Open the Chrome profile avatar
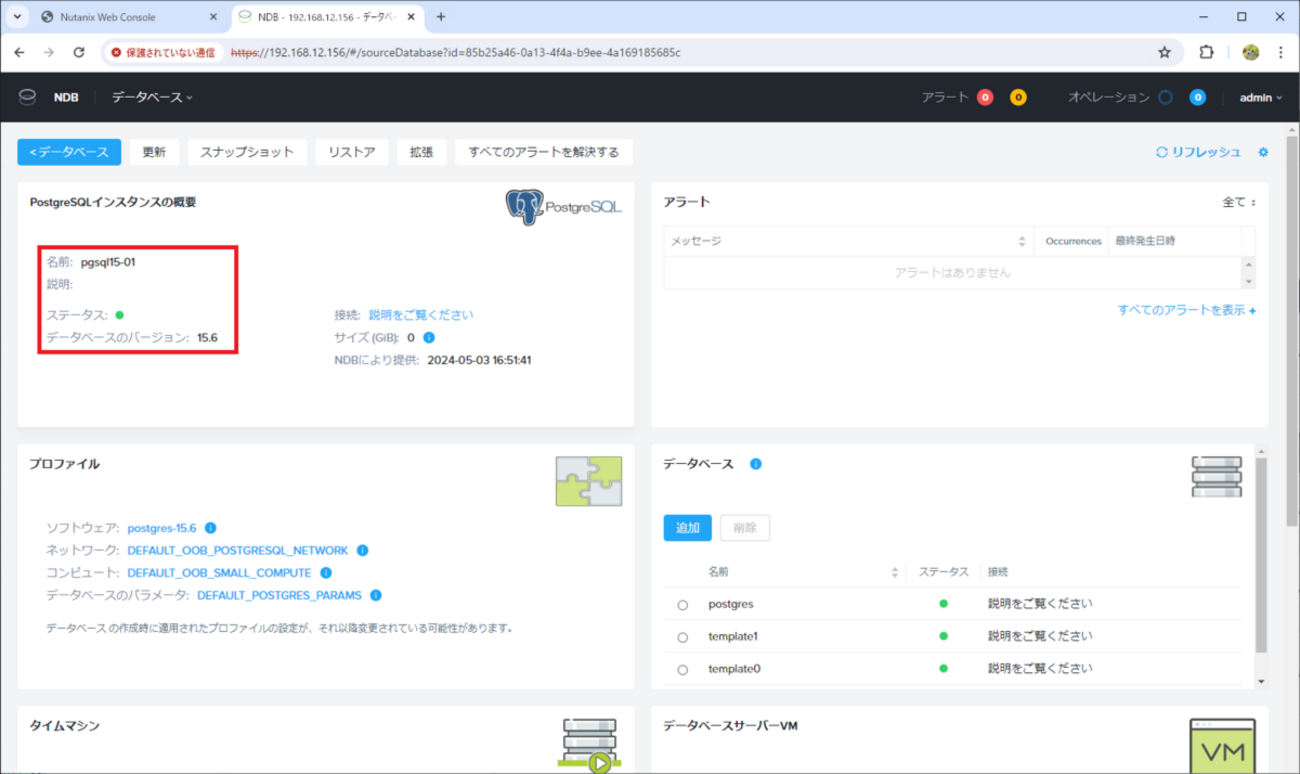1300x774 pixels. point(1250,52)
